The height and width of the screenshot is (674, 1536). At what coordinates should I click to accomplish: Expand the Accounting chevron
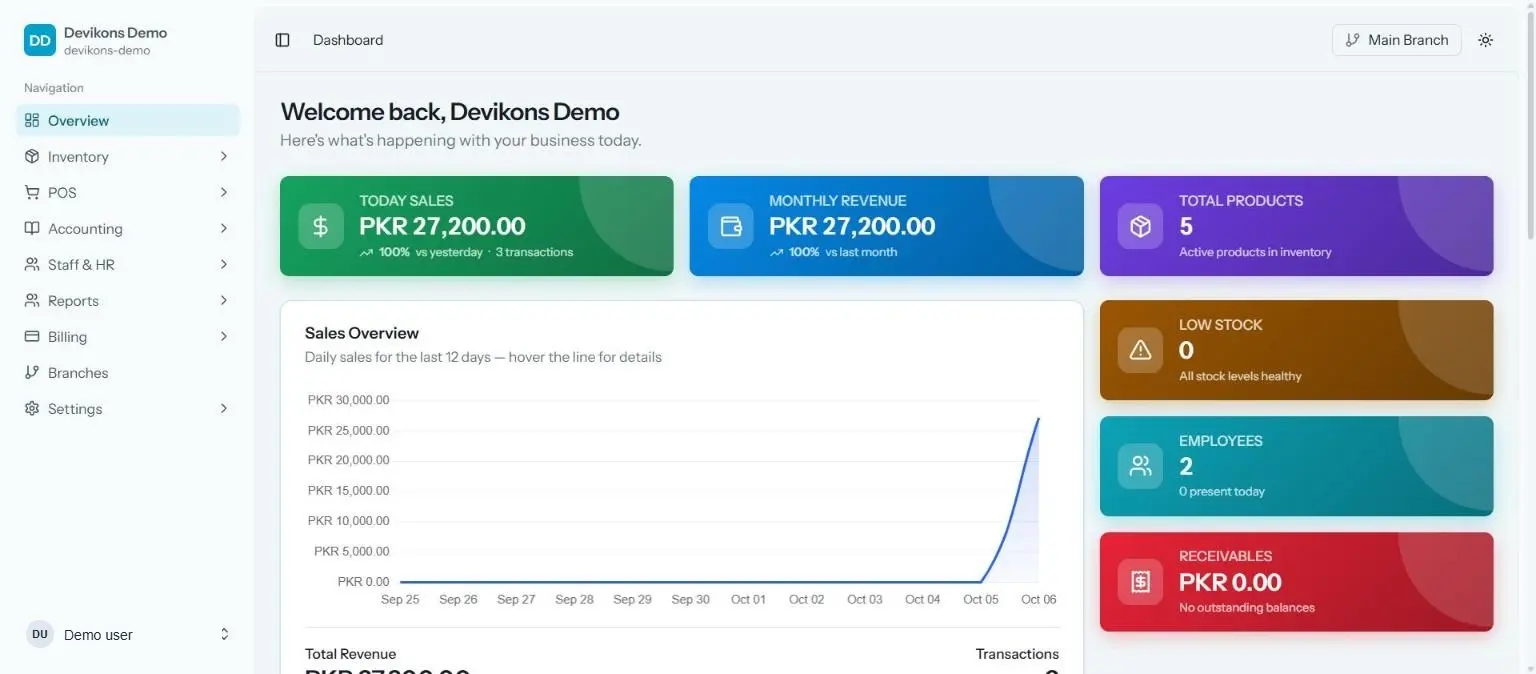click(224, 228)
